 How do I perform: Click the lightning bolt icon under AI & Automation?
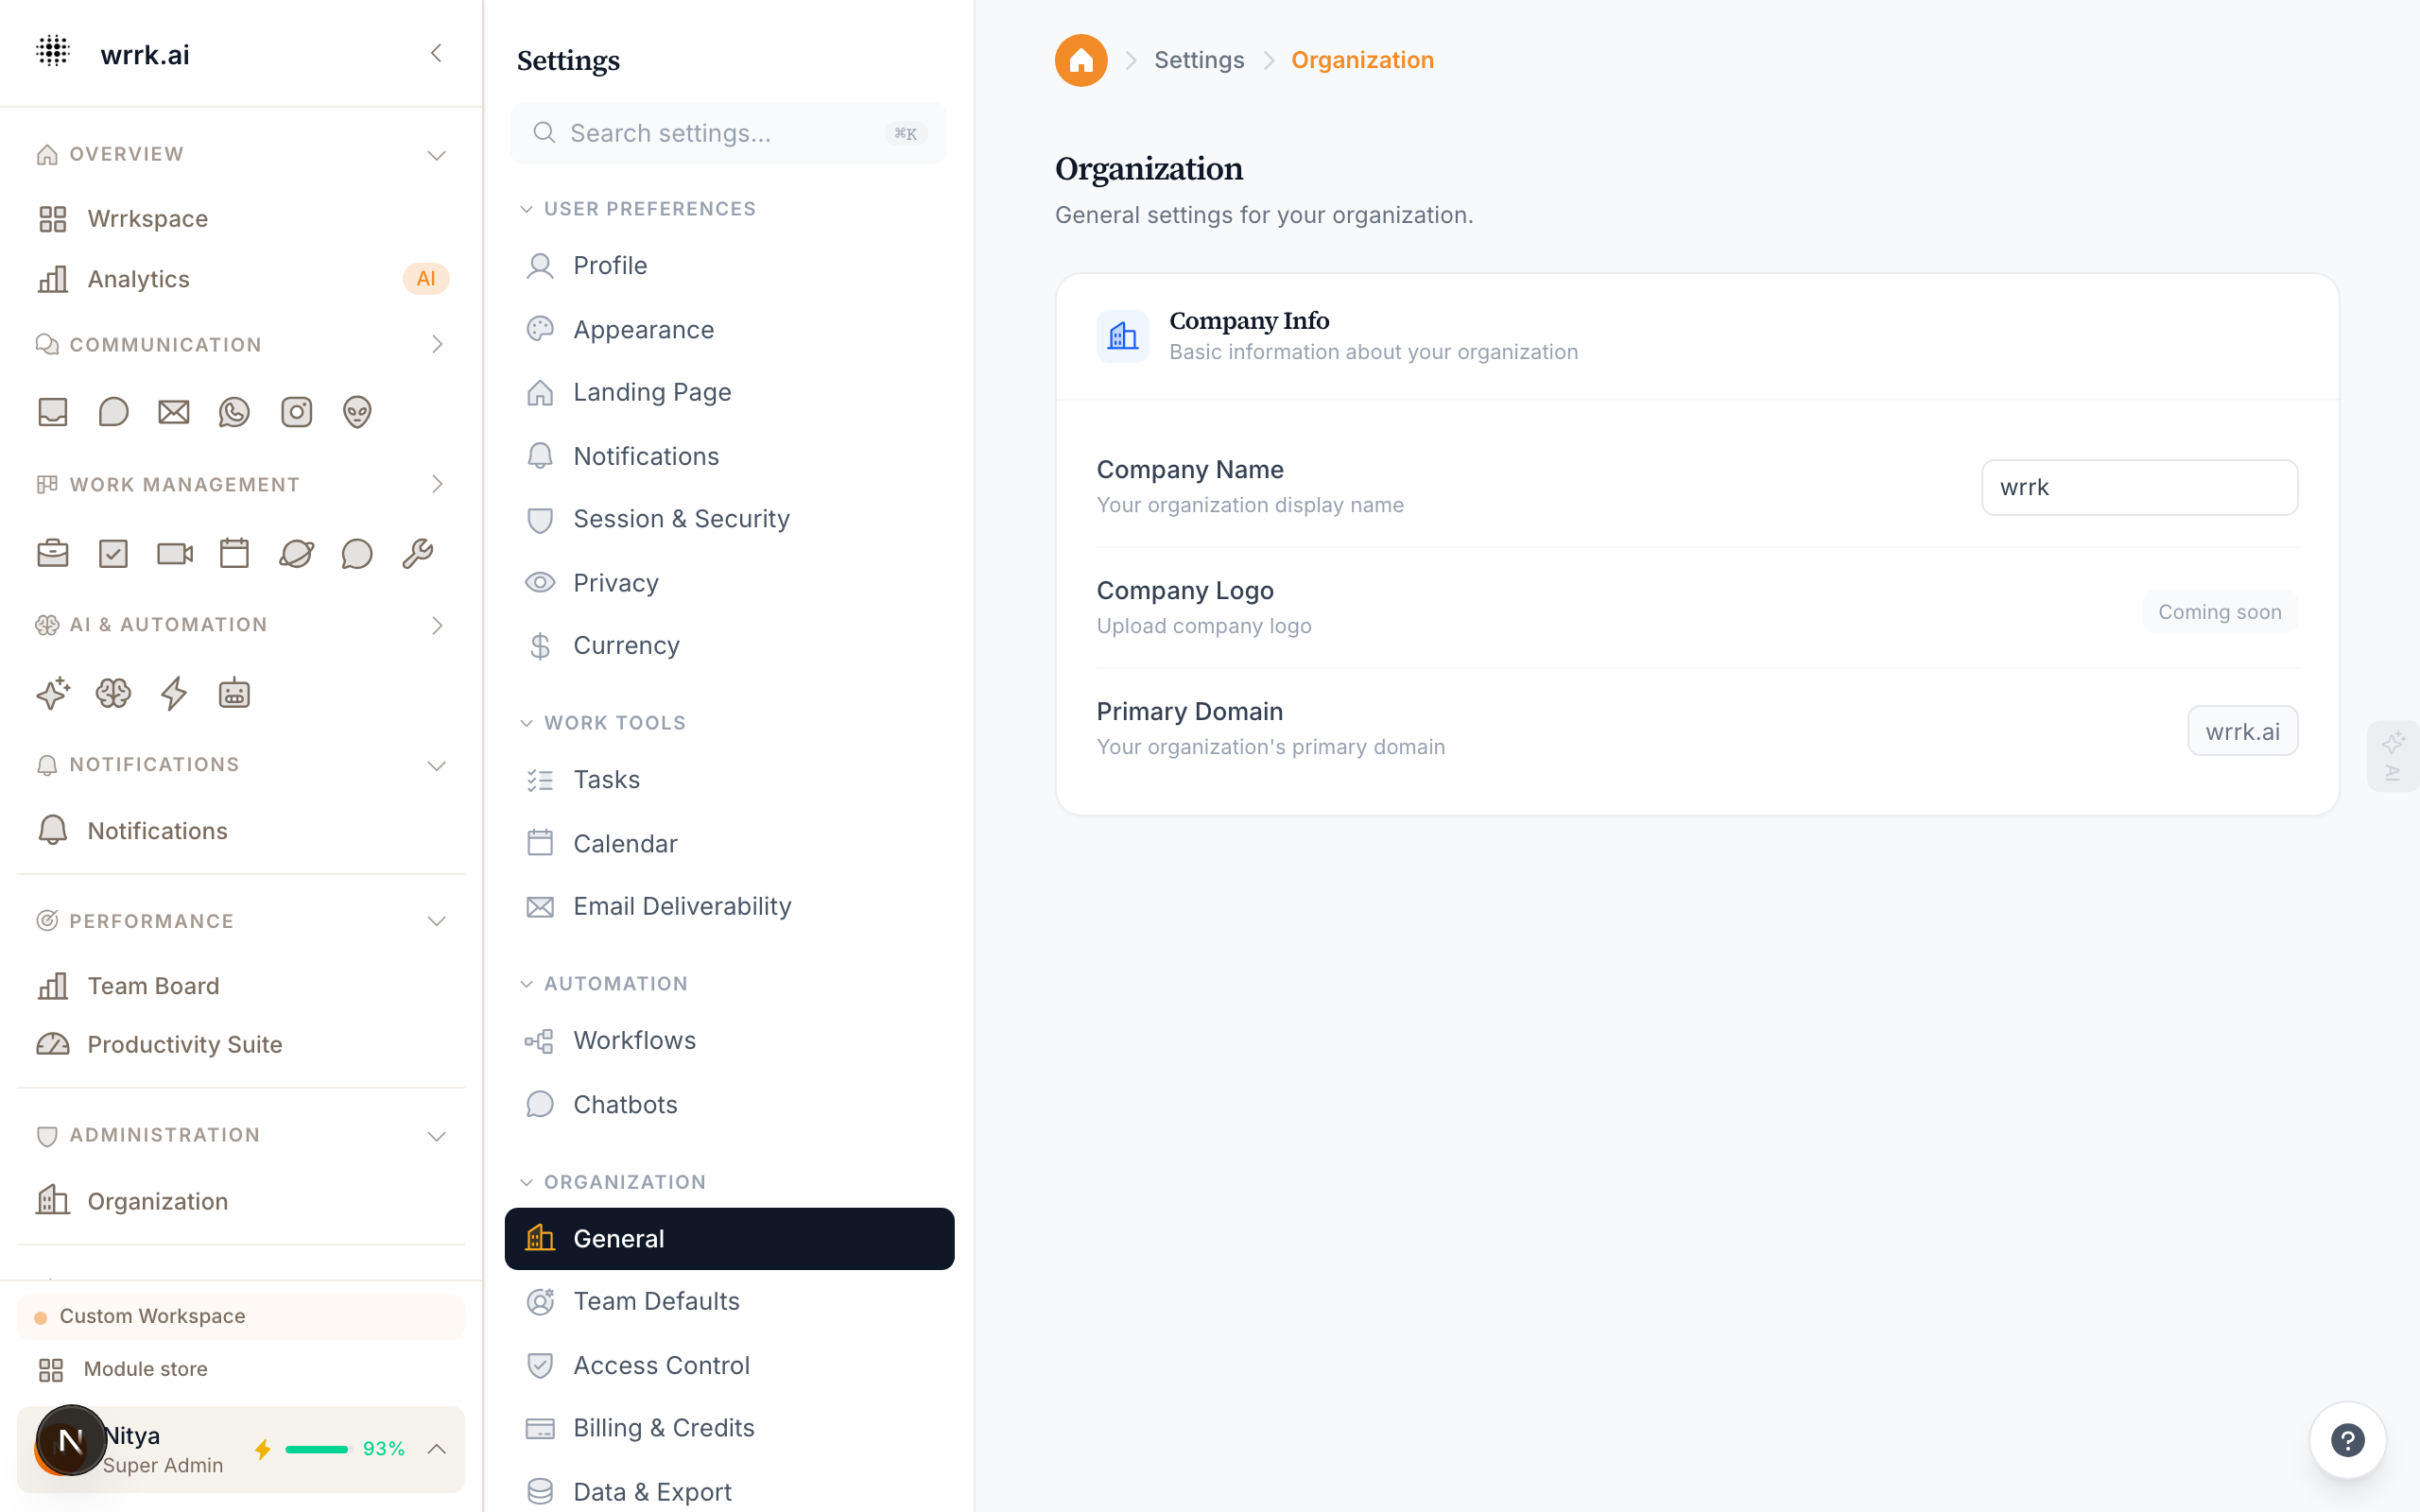coord(174,693)
